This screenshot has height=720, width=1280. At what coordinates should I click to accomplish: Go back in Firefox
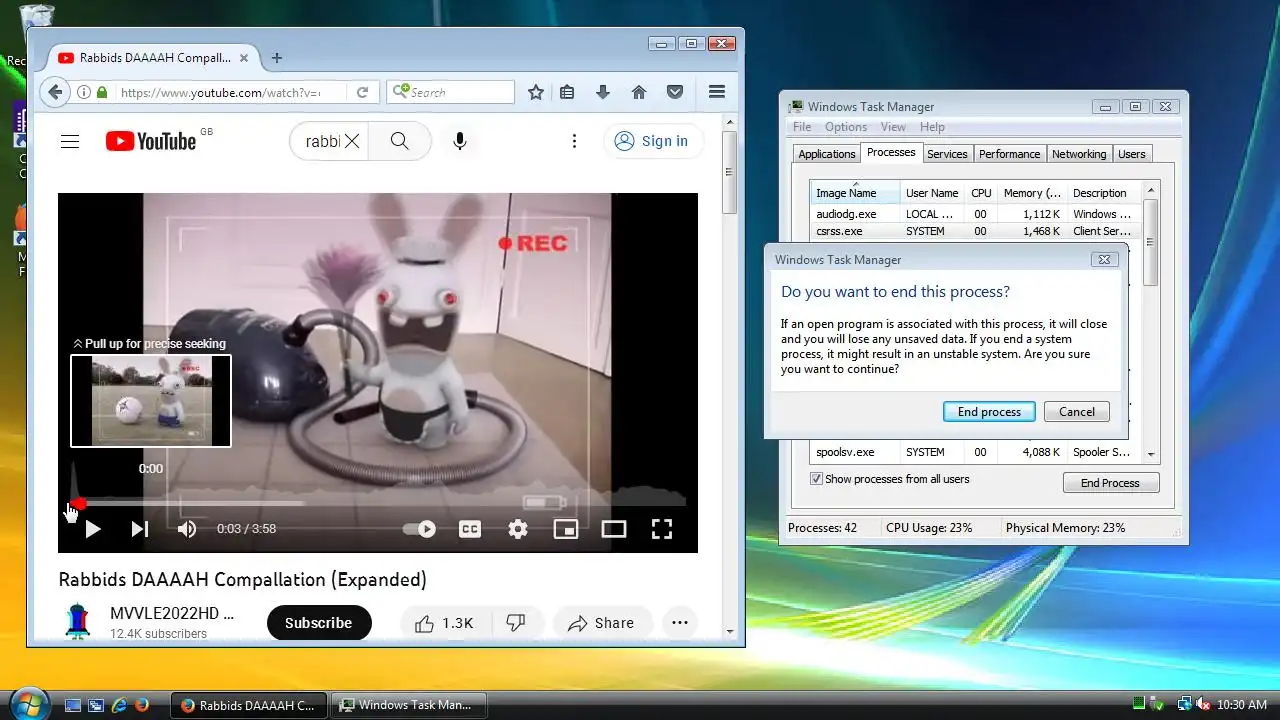point(54,92)
